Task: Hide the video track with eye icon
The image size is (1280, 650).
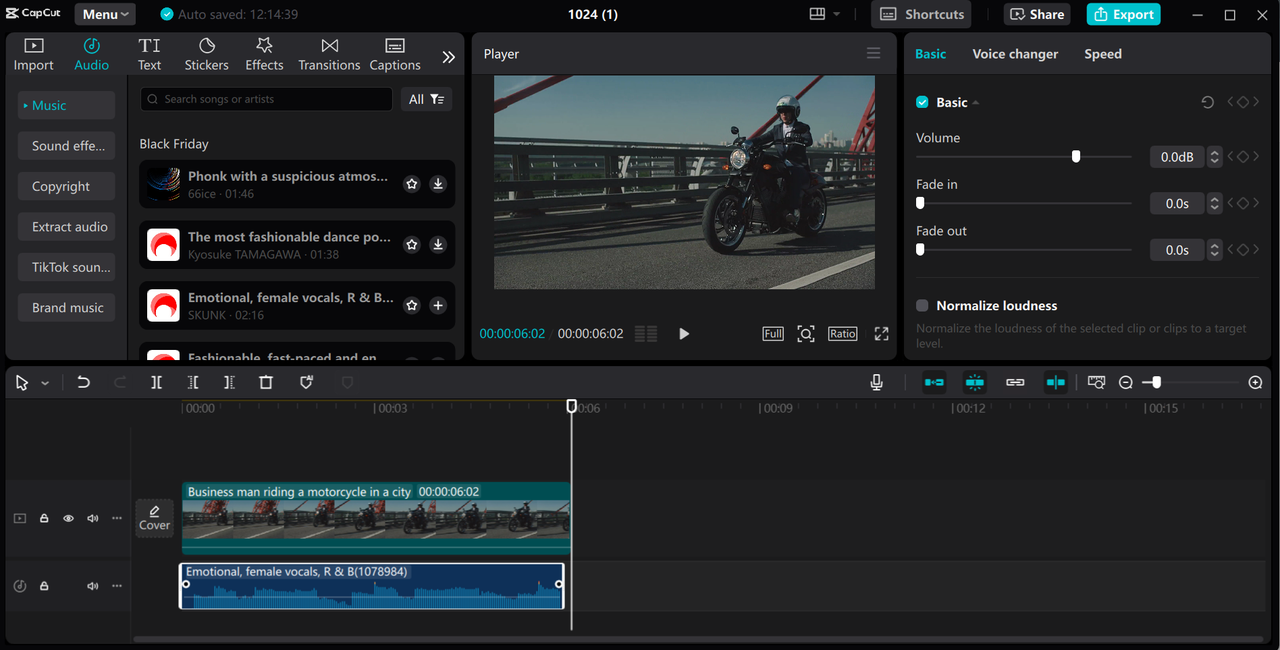Action: click(68, 518)
